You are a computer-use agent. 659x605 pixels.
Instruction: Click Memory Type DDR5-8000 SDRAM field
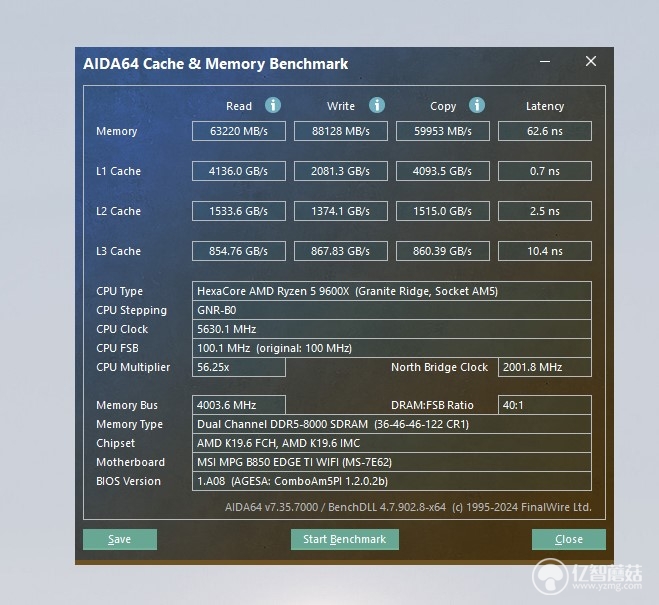click(x=392, y=424)
